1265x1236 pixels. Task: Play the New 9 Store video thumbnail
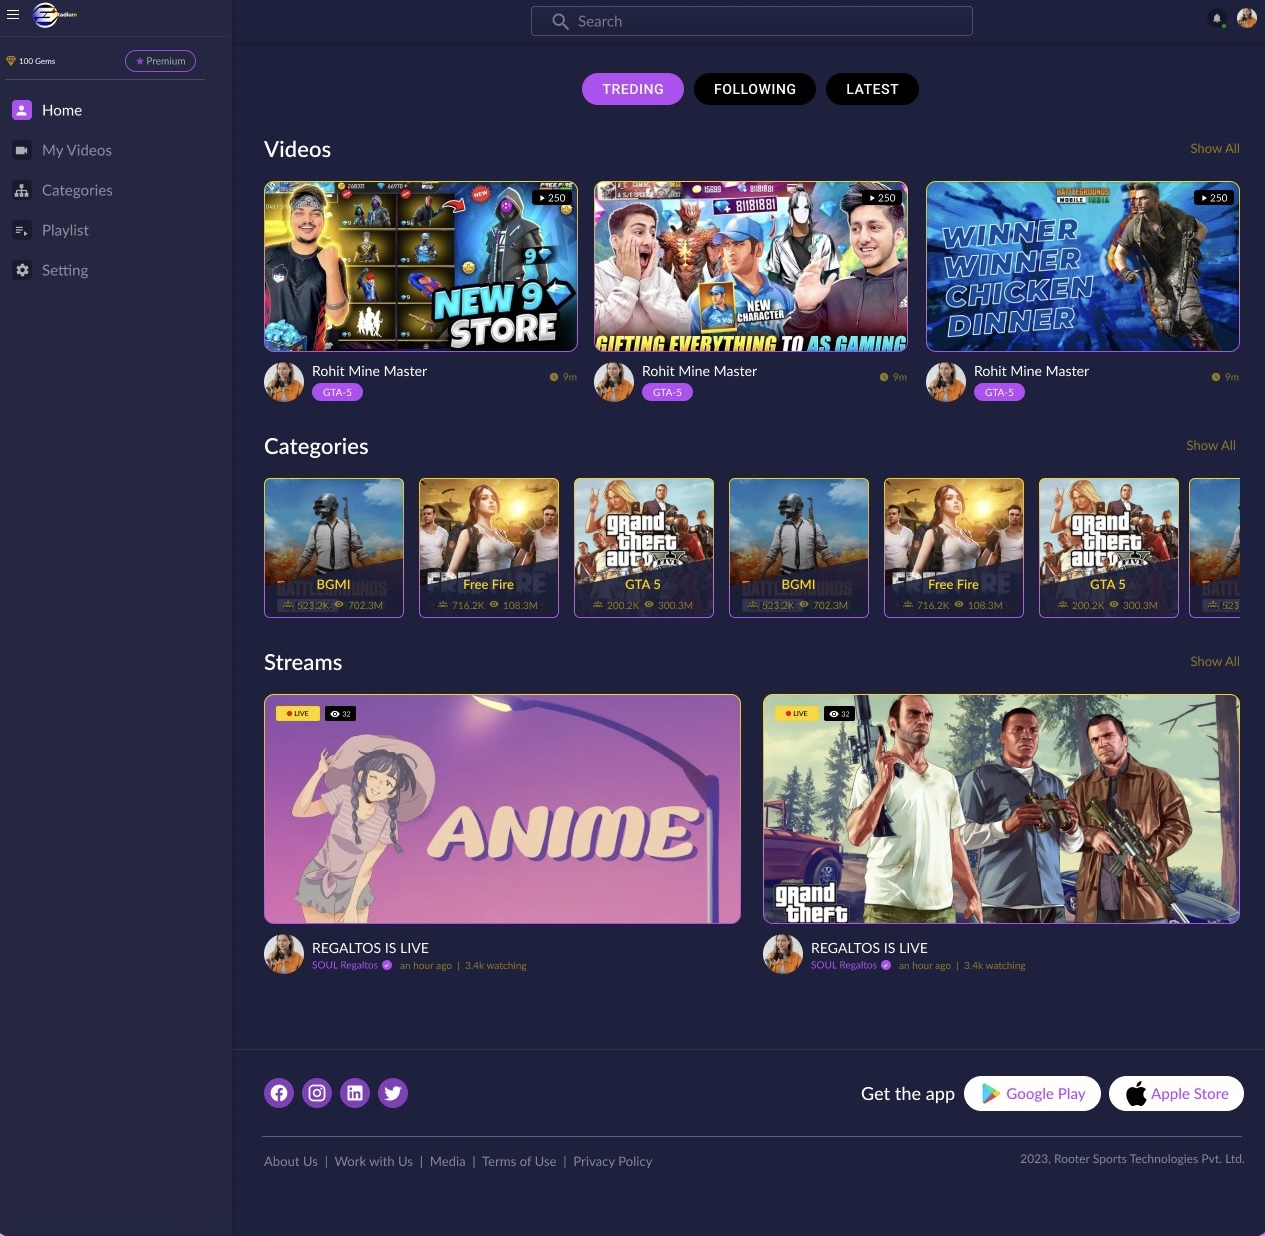pyautogui.click(x=421, y=266)
